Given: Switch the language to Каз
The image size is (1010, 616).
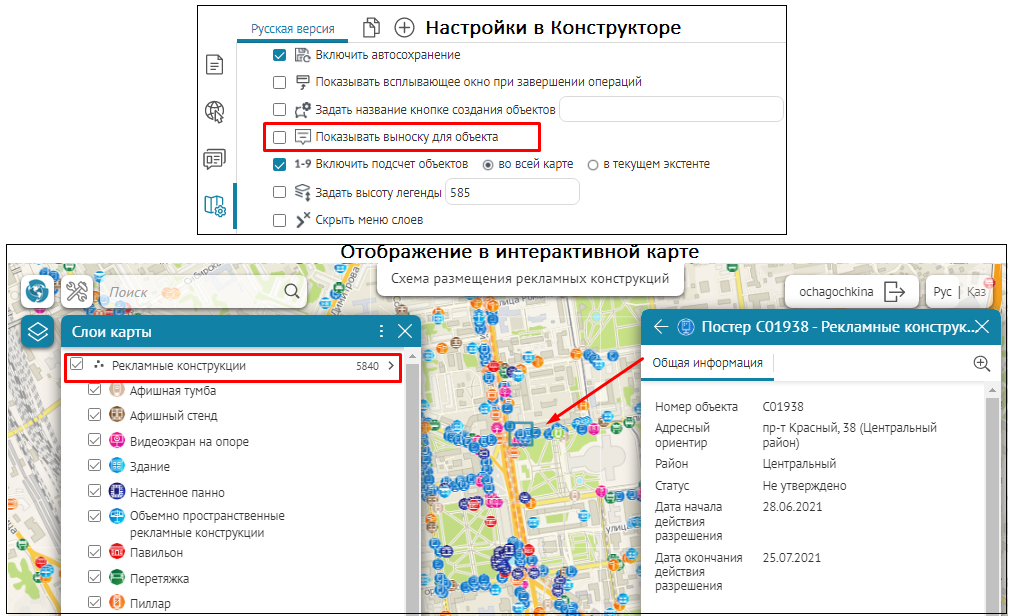Looking at the screenshot, I should click(x=974, y=292).
